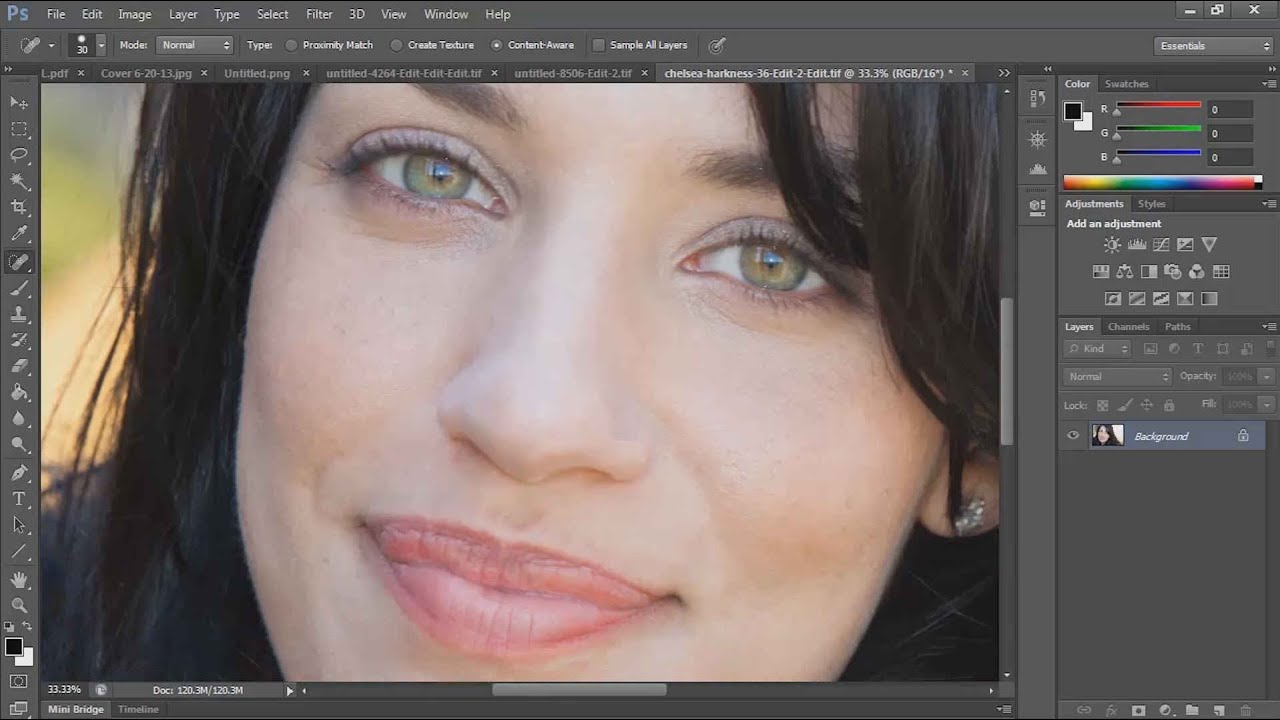Click the zoom percentage field 33.33%
The height and width of the screenshot is (720, 1280).
pyautogui.click(x=65, y=689)
